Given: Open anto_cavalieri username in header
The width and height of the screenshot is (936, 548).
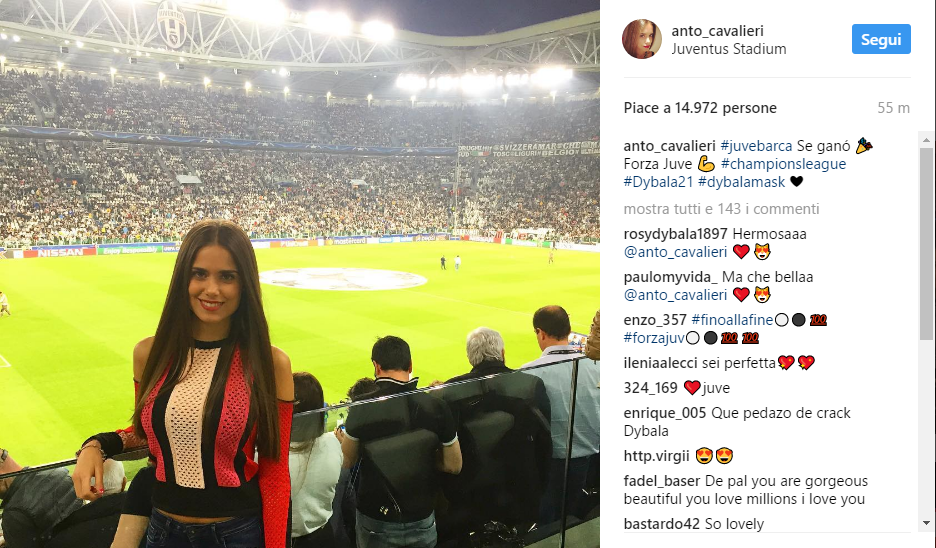Looking at the screenshot, I should point(717,31).
